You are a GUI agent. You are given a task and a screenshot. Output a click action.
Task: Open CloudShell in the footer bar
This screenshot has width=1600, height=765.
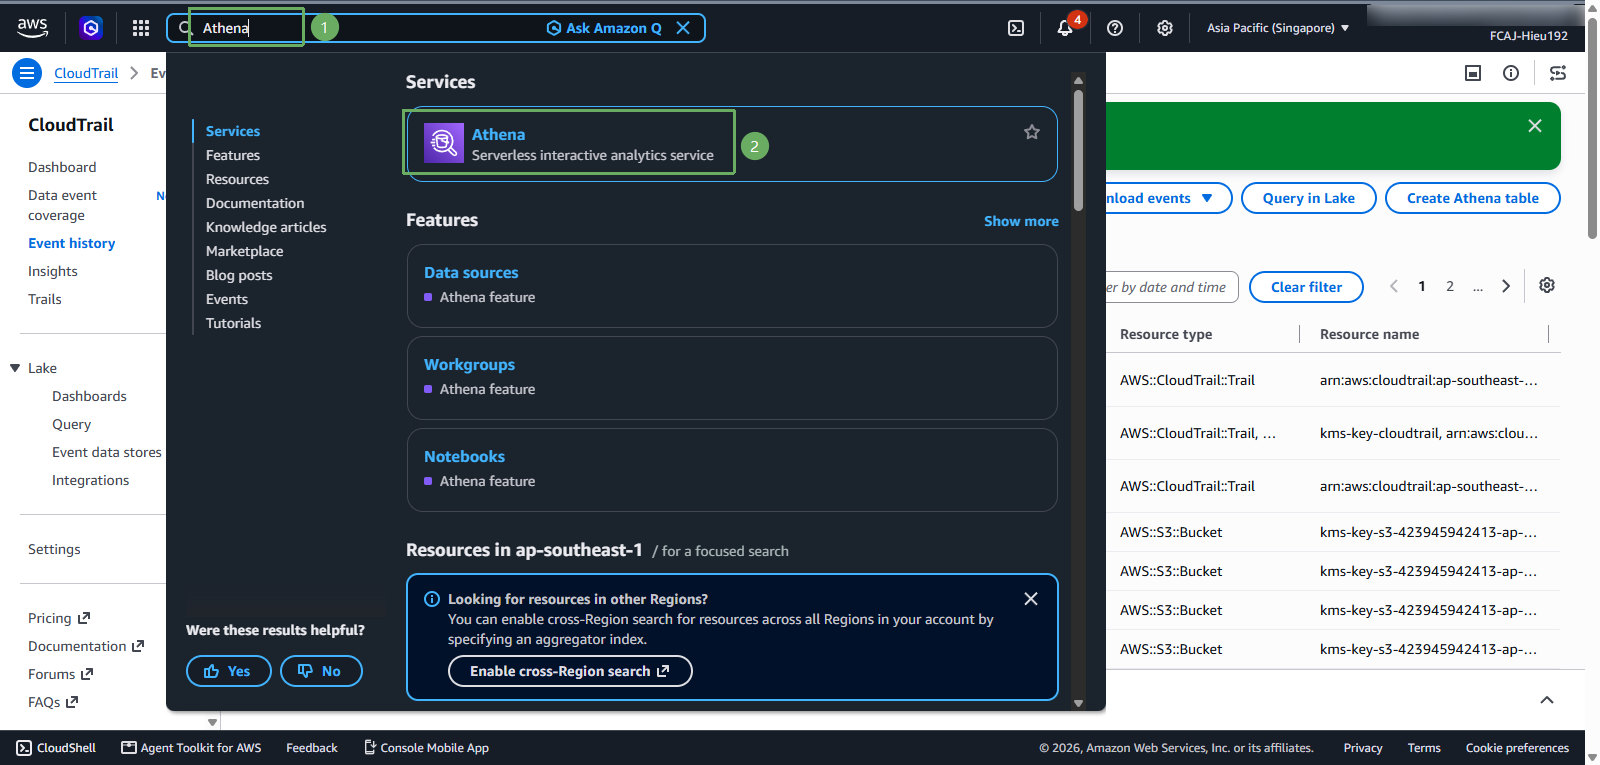[56, 748]
